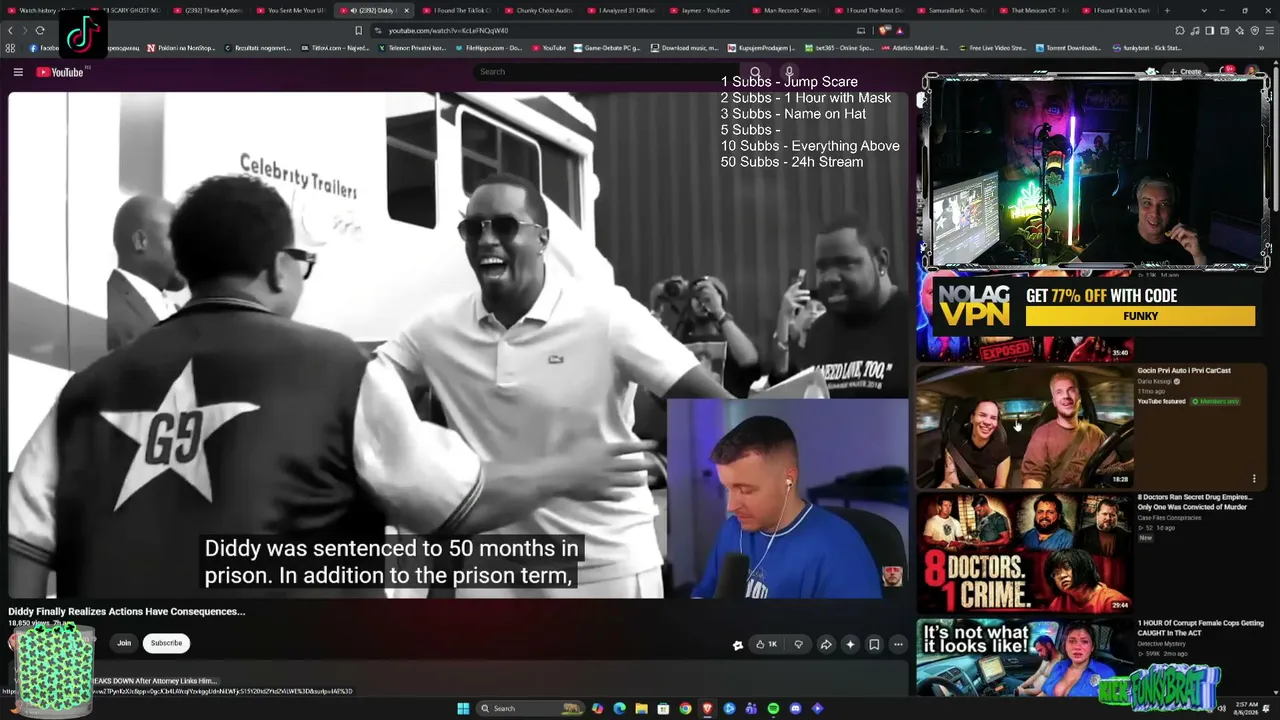Screen dimensions: 1280x720
Task: Switch to the 'You Sent Me Your UI' tab
Action: tap(292, 10)
